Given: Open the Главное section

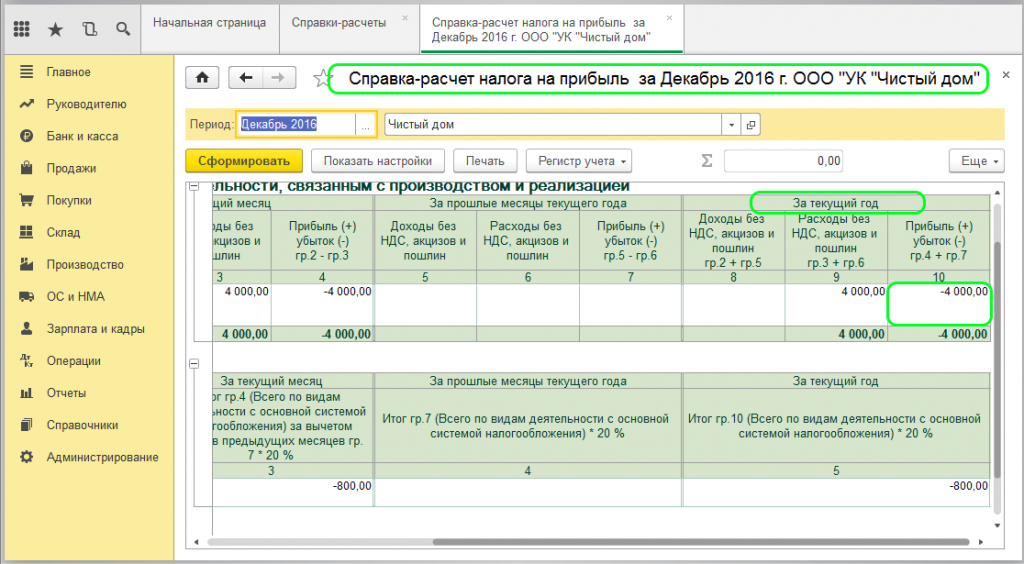Looking at the screenshot, I should click(x=68, y=72).
